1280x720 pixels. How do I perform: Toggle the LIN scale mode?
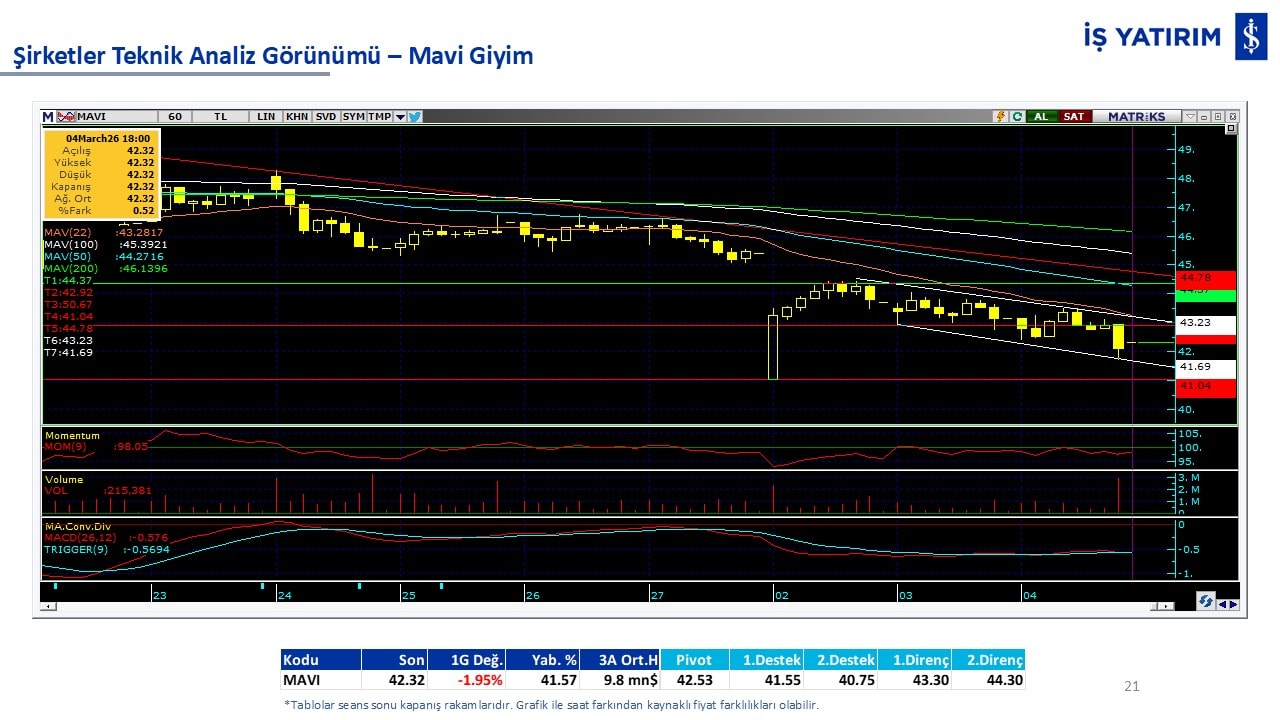(266, 116)
